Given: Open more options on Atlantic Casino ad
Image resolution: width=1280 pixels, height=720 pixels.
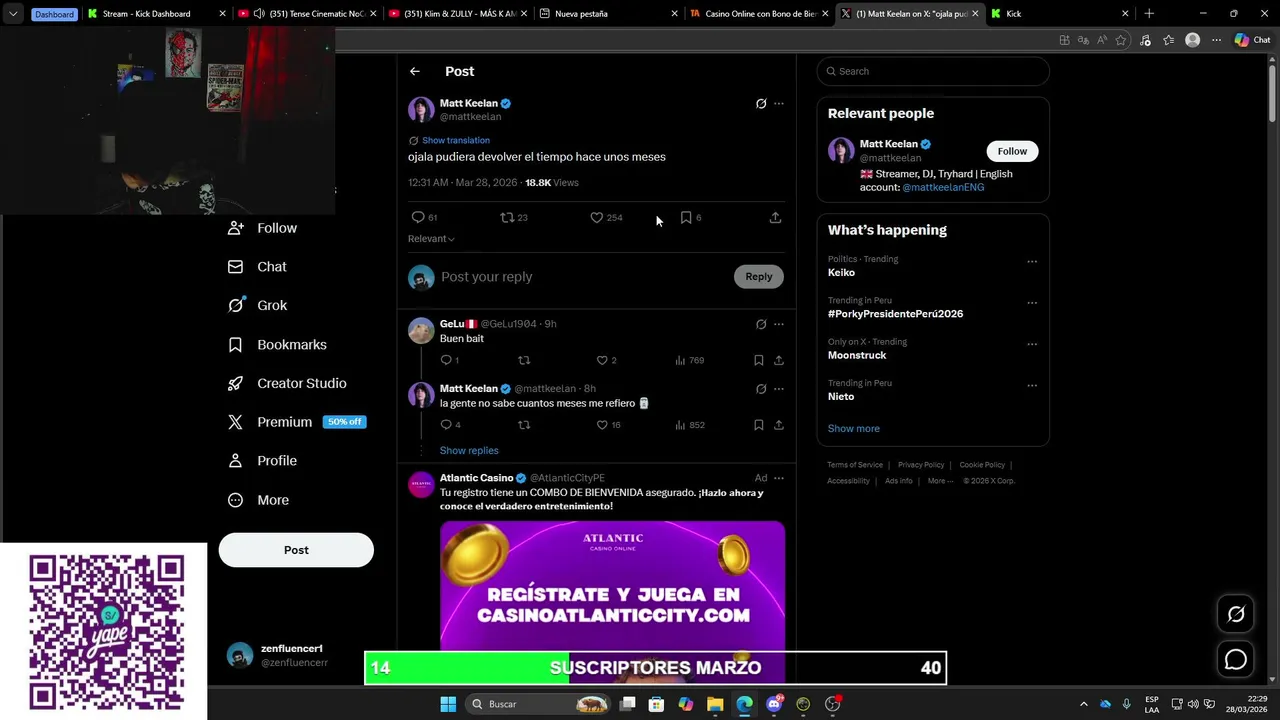Looking at the screenshot, I should (779, 478).
